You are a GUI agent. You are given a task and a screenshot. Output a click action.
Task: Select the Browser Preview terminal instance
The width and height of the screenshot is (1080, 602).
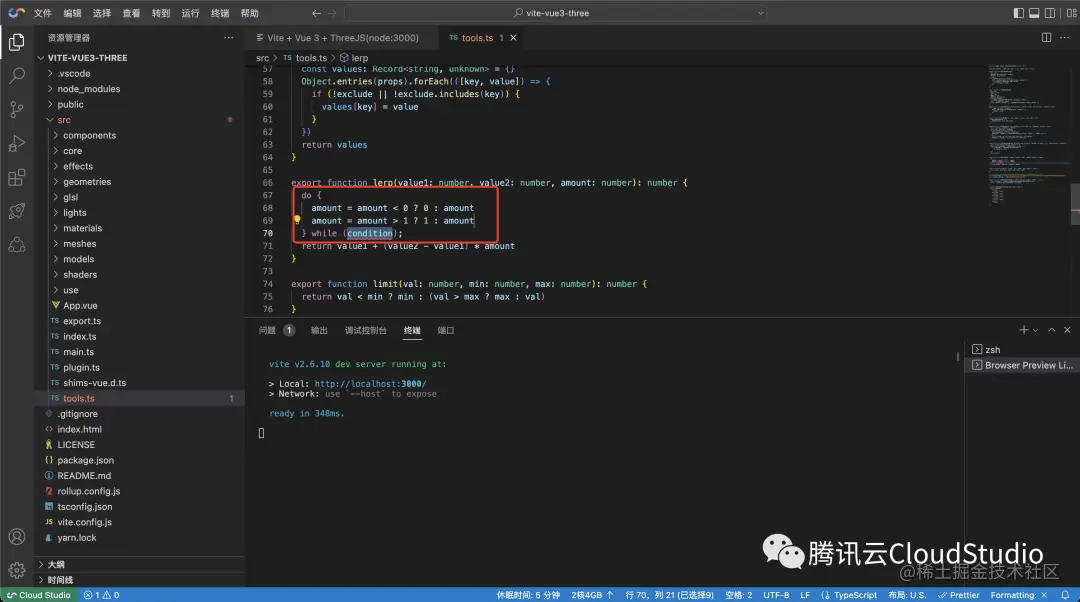click(x=1021, y=365)
